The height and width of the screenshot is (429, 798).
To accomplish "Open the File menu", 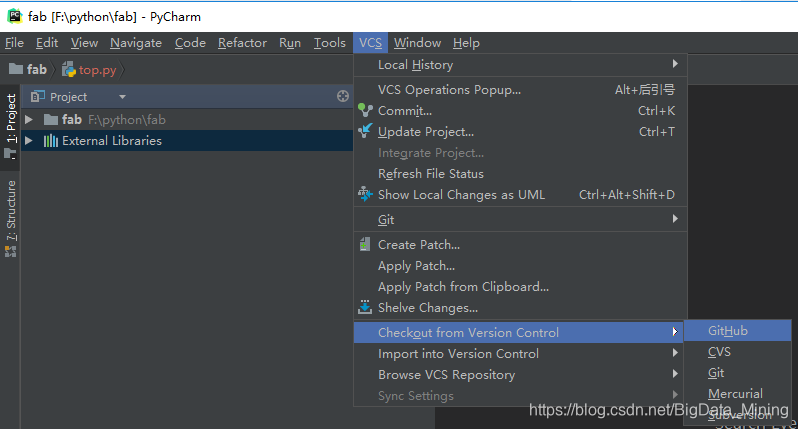I will (14, 43).
